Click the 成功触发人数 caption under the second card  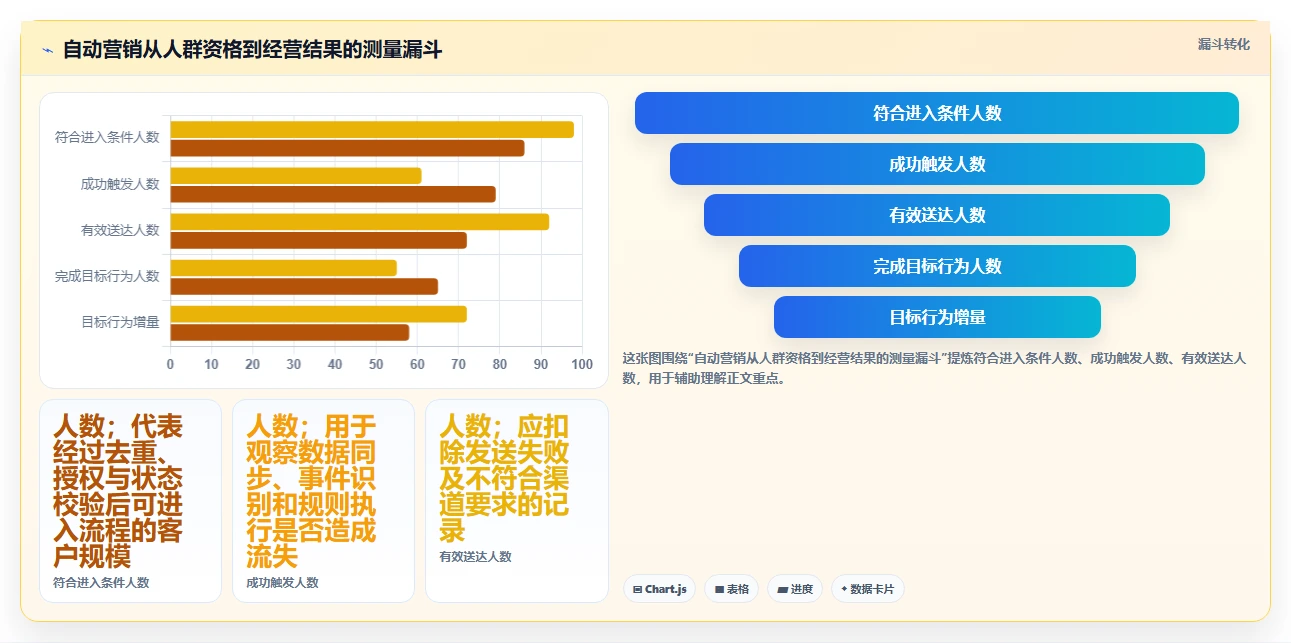(282, 582)
